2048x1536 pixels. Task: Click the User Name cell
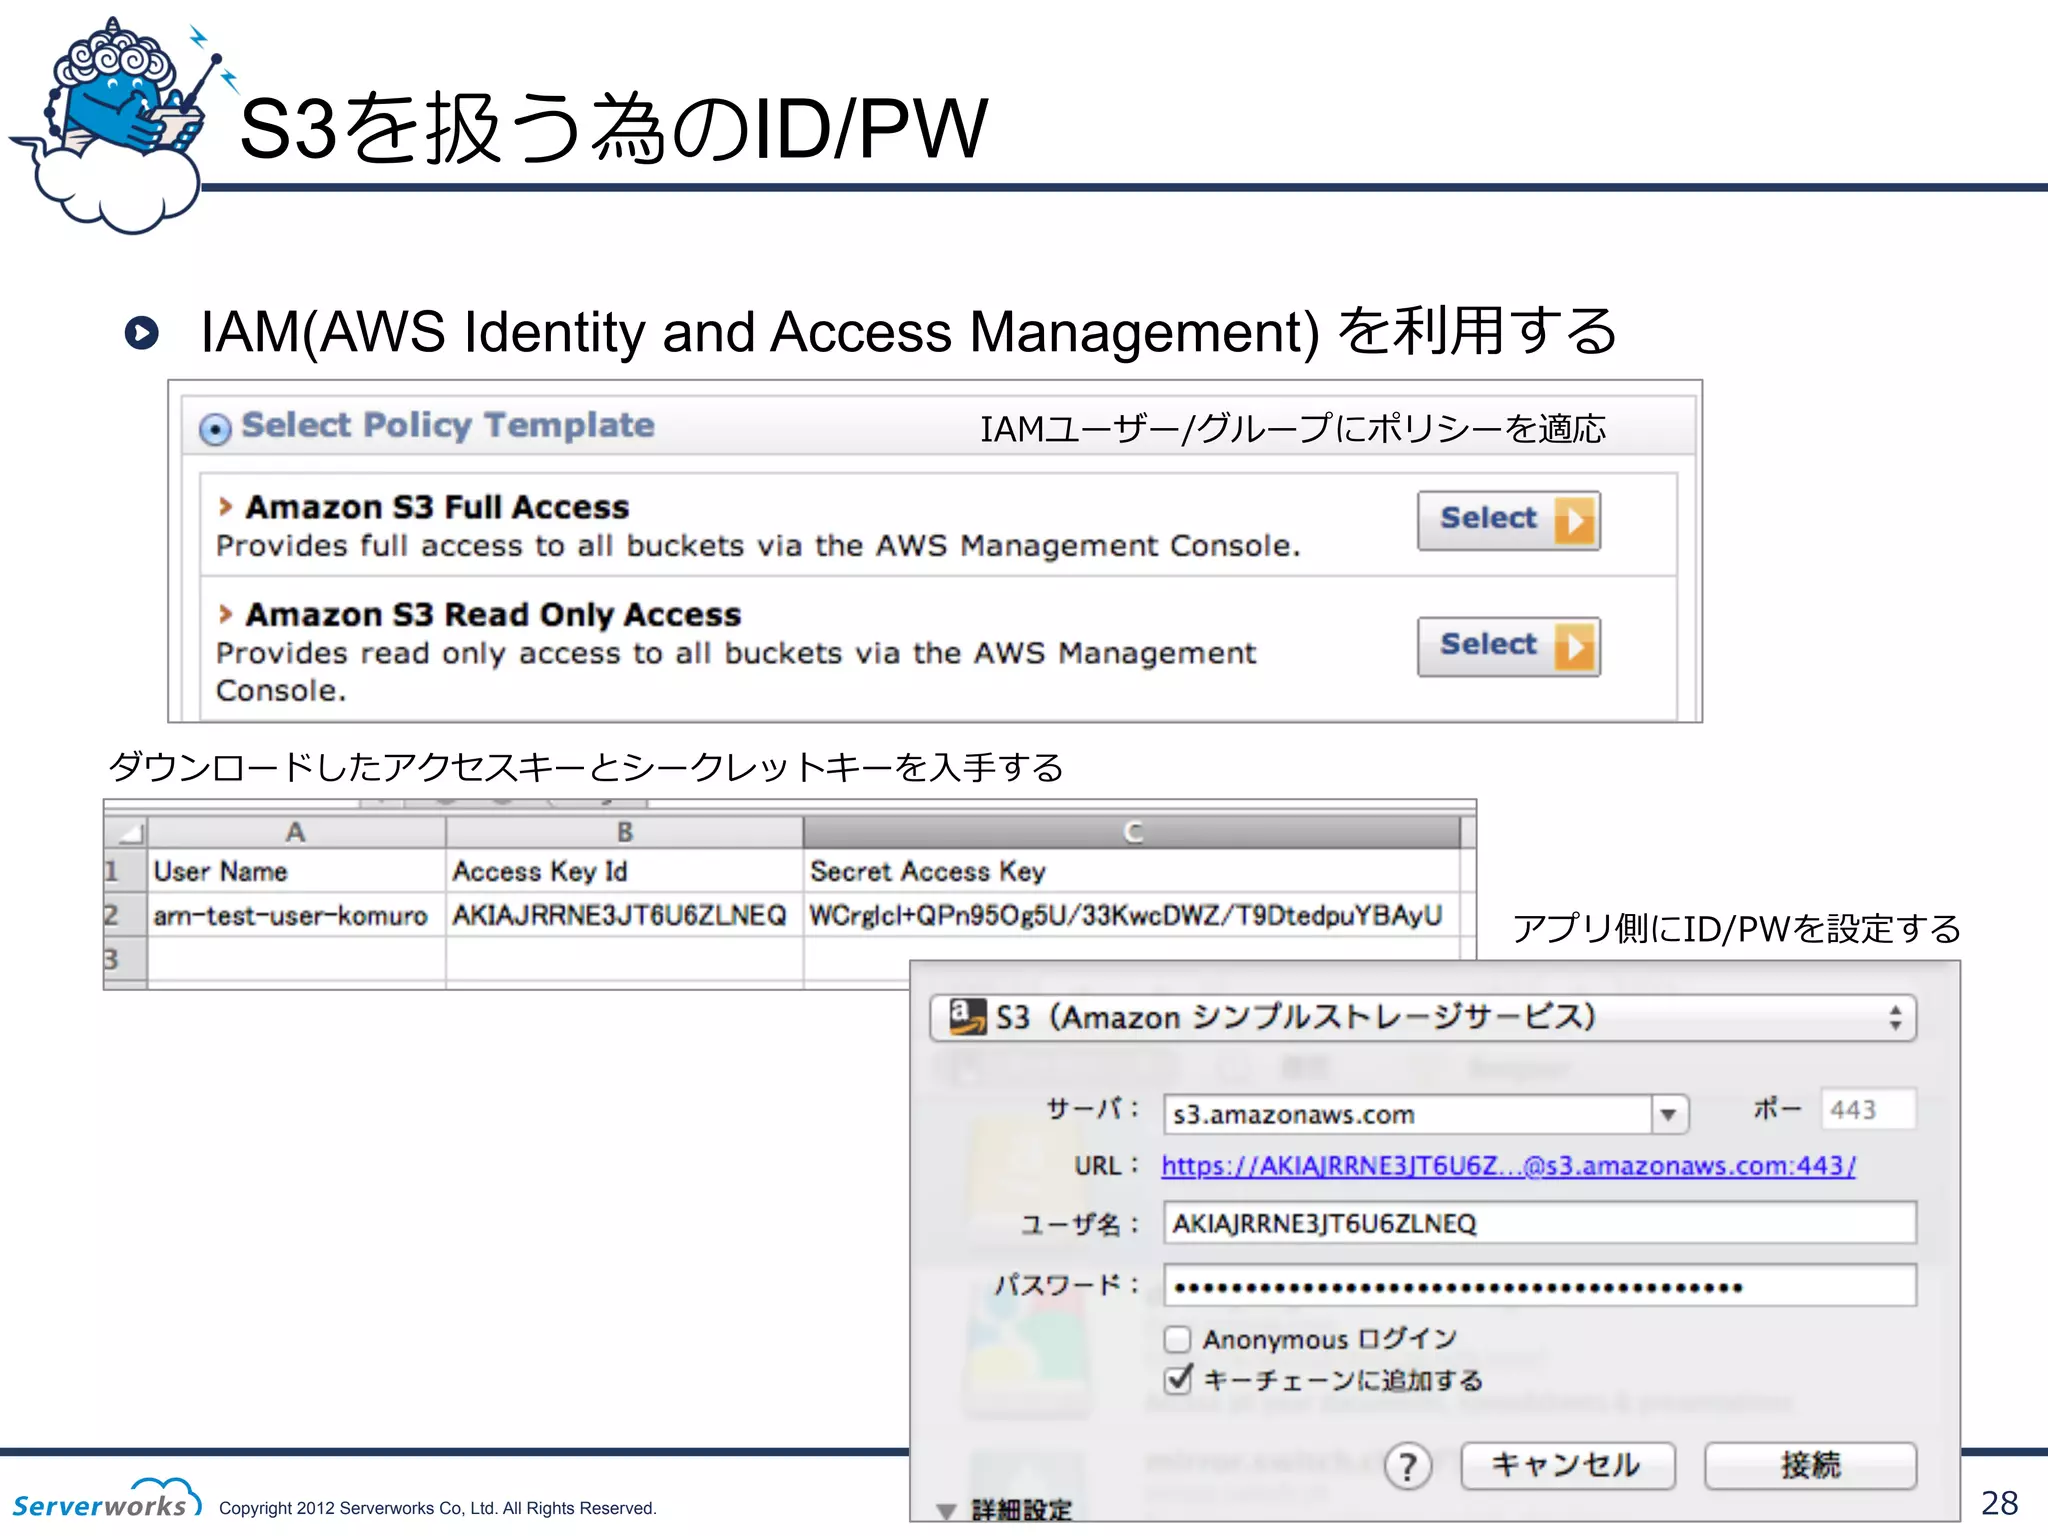click(296, 871)
